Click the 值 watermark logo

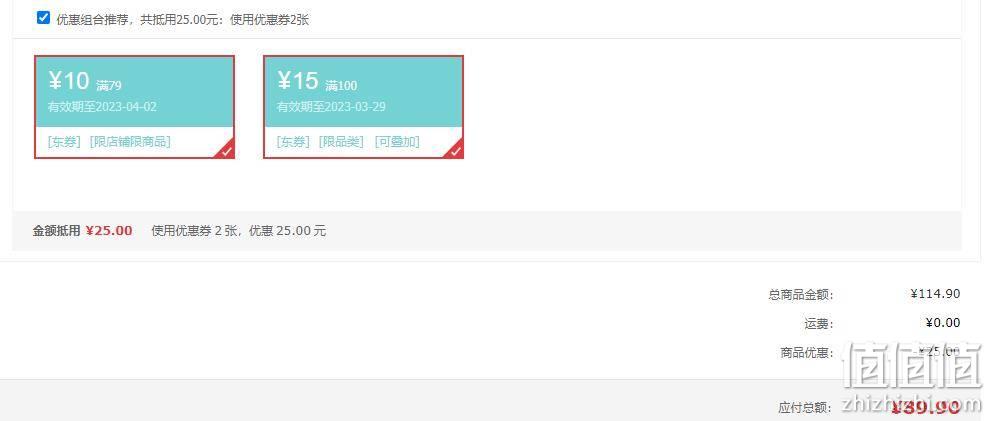[913, 365]
